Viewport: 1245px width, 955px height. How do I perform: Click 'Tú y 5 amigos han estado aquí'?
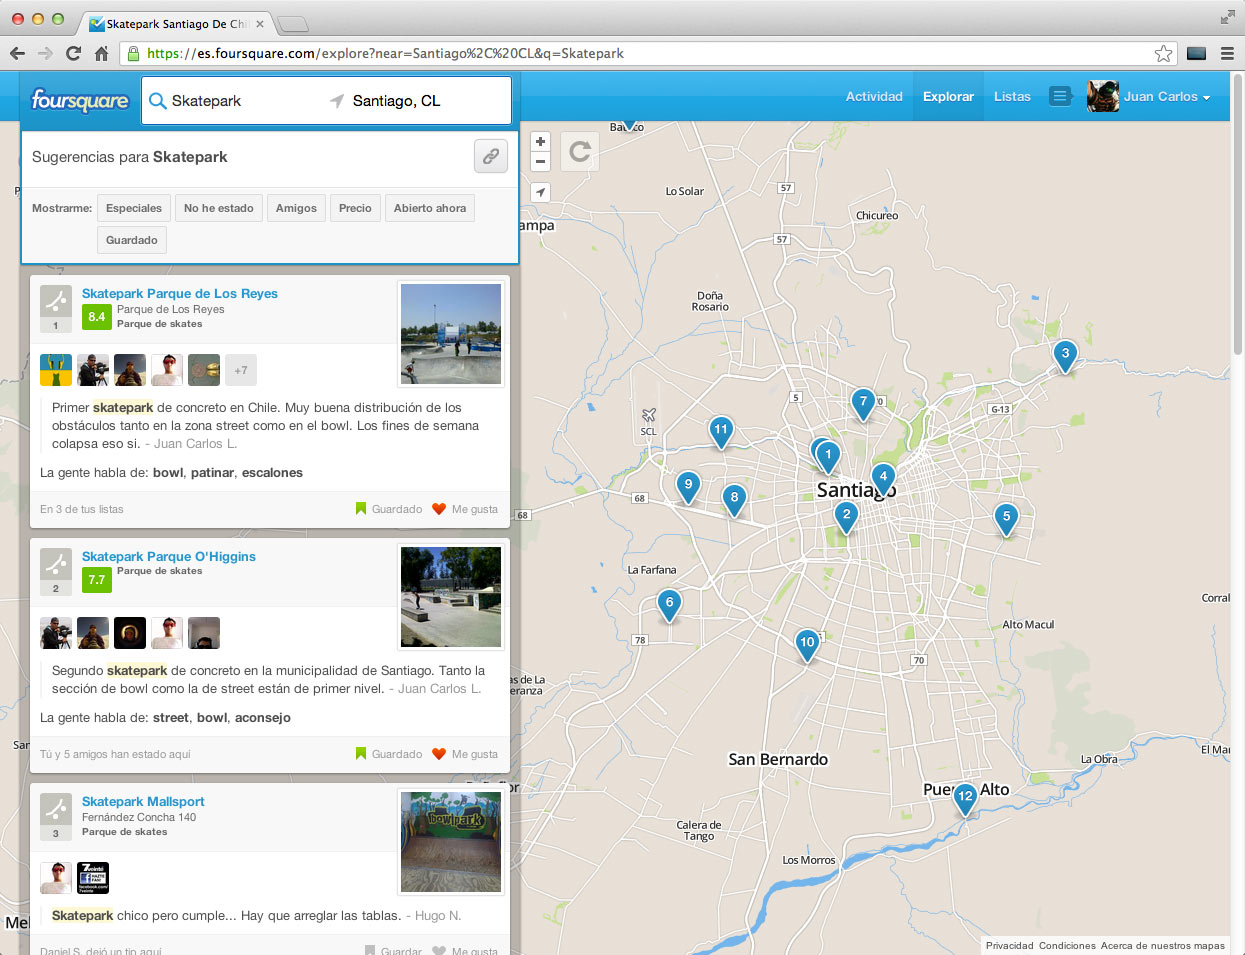115,754
